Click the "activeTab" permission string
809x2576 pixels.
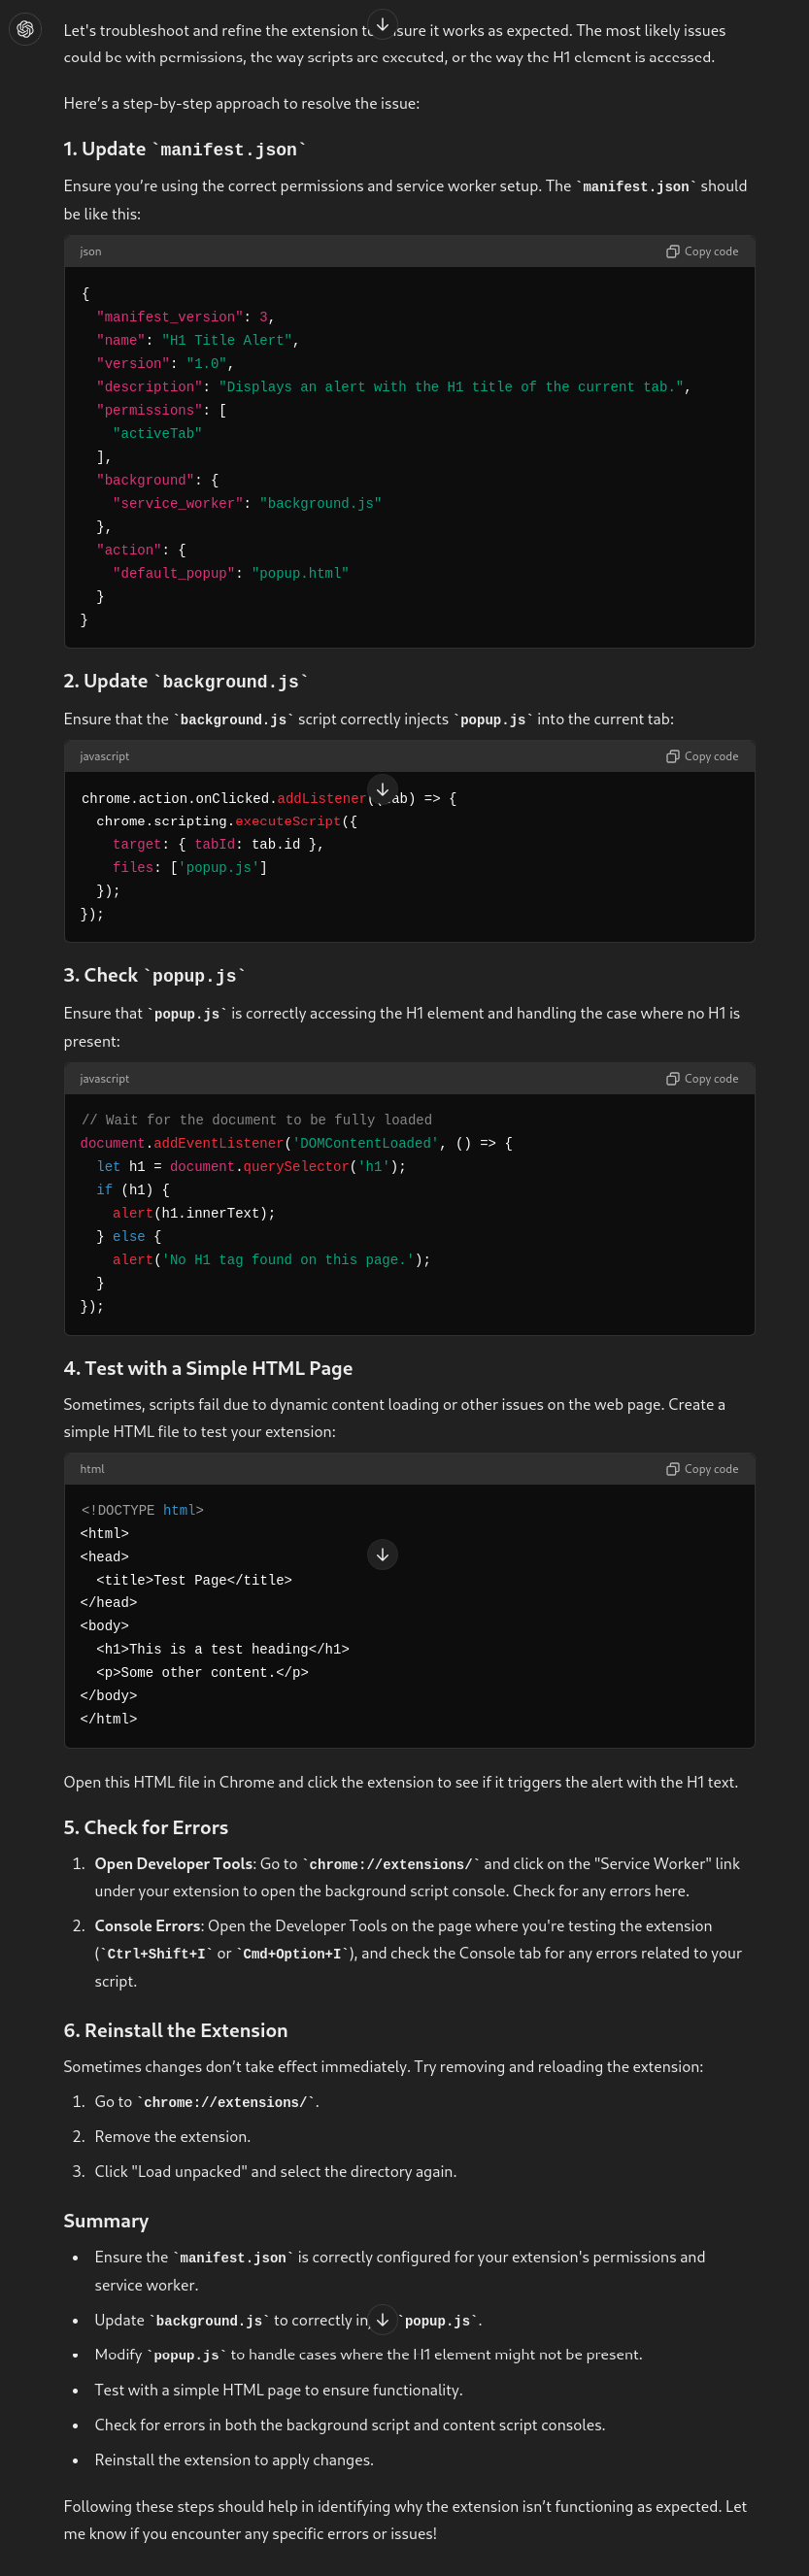coord(157,433)
